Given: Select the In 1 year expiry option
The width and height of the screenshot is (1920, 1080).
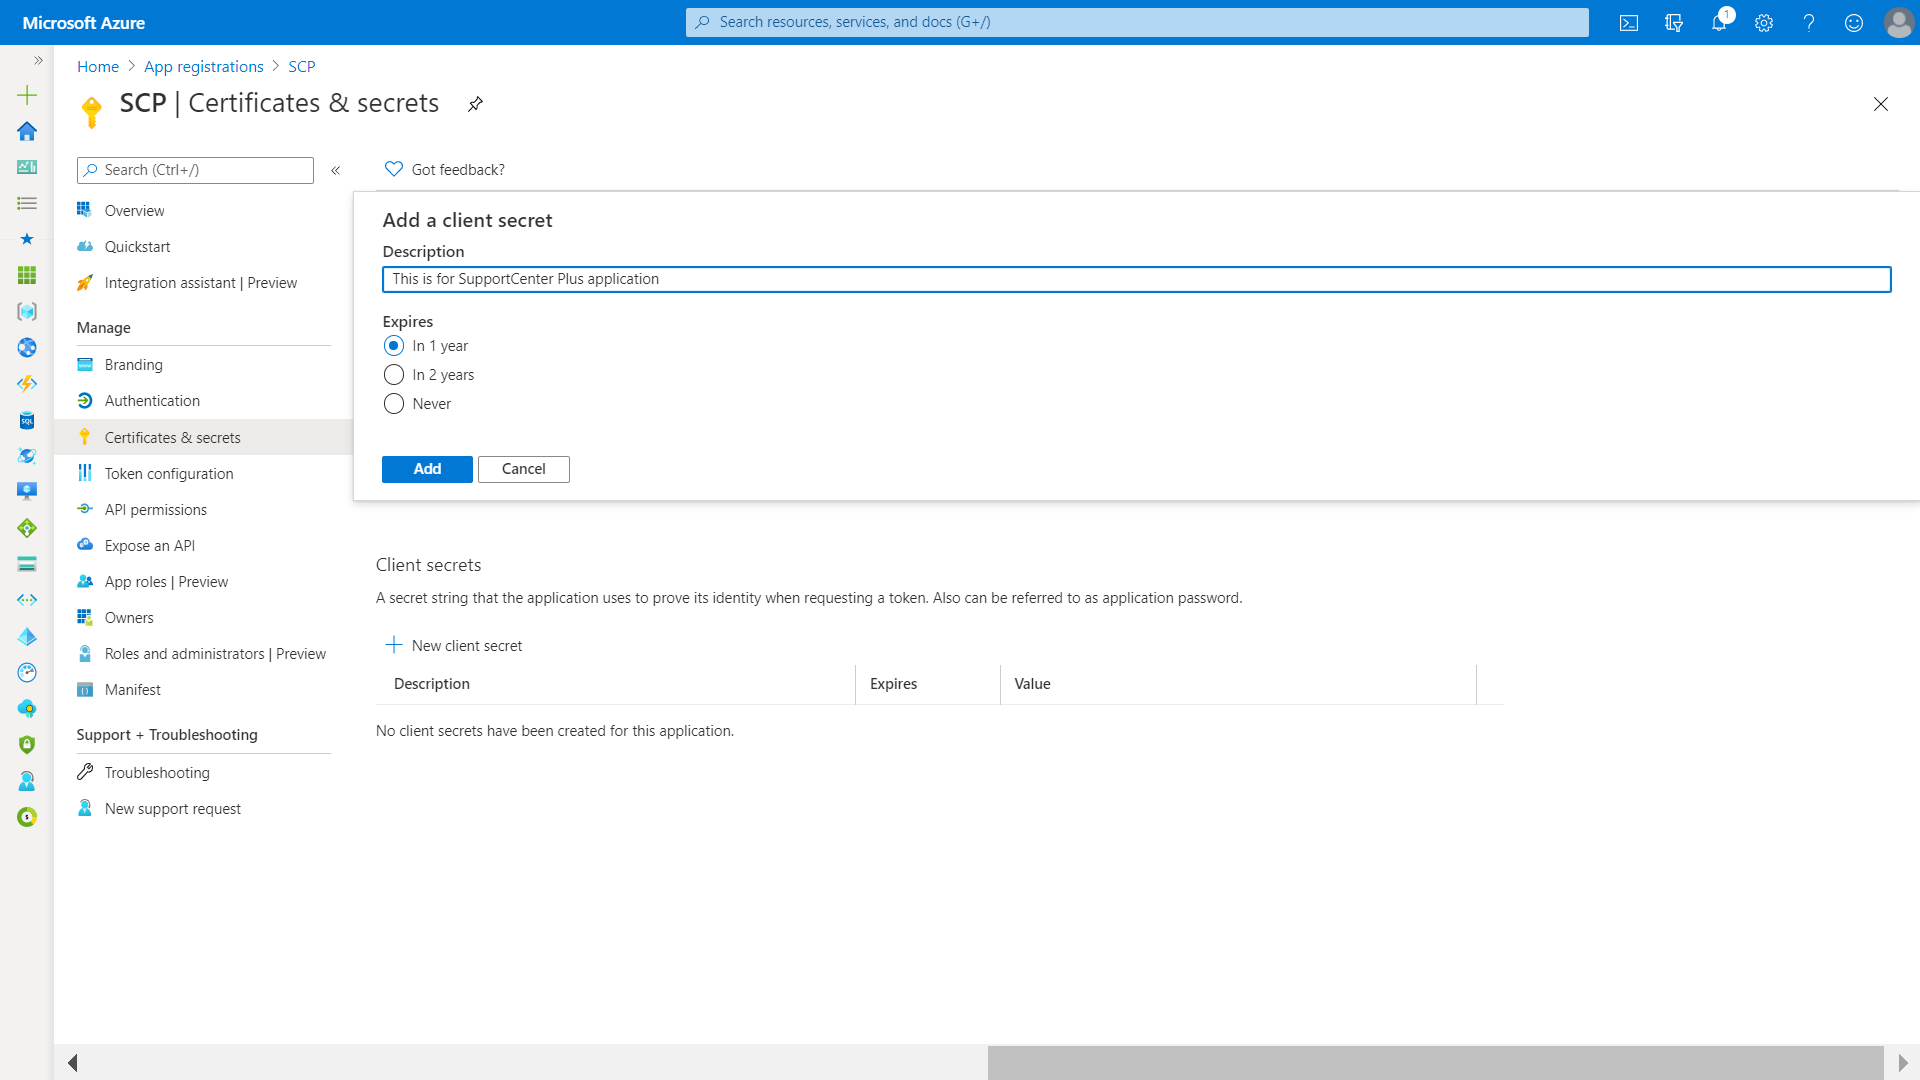Looking at the screenshot, I should [394, 346].
